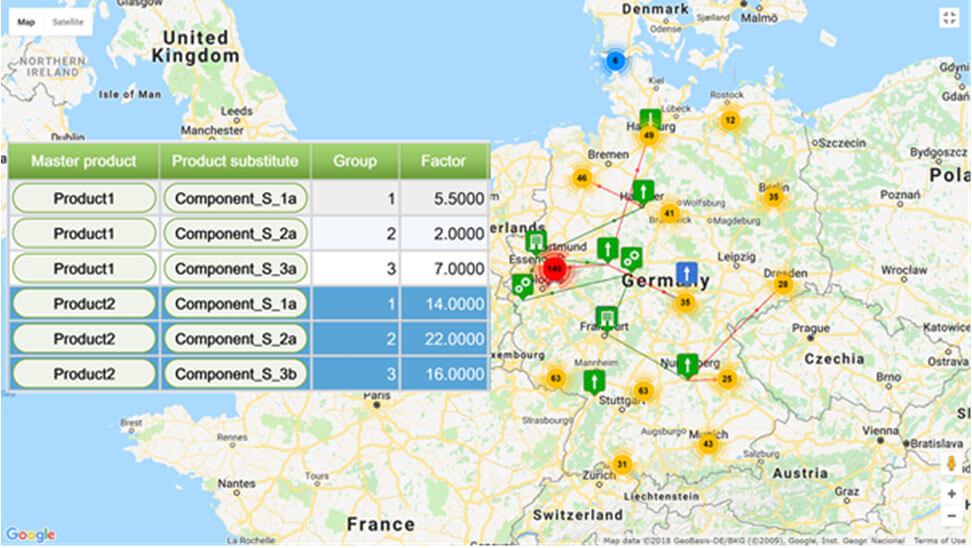
Task: Open the yellow cluster marker labeled 12
Action: click(730, 120)
